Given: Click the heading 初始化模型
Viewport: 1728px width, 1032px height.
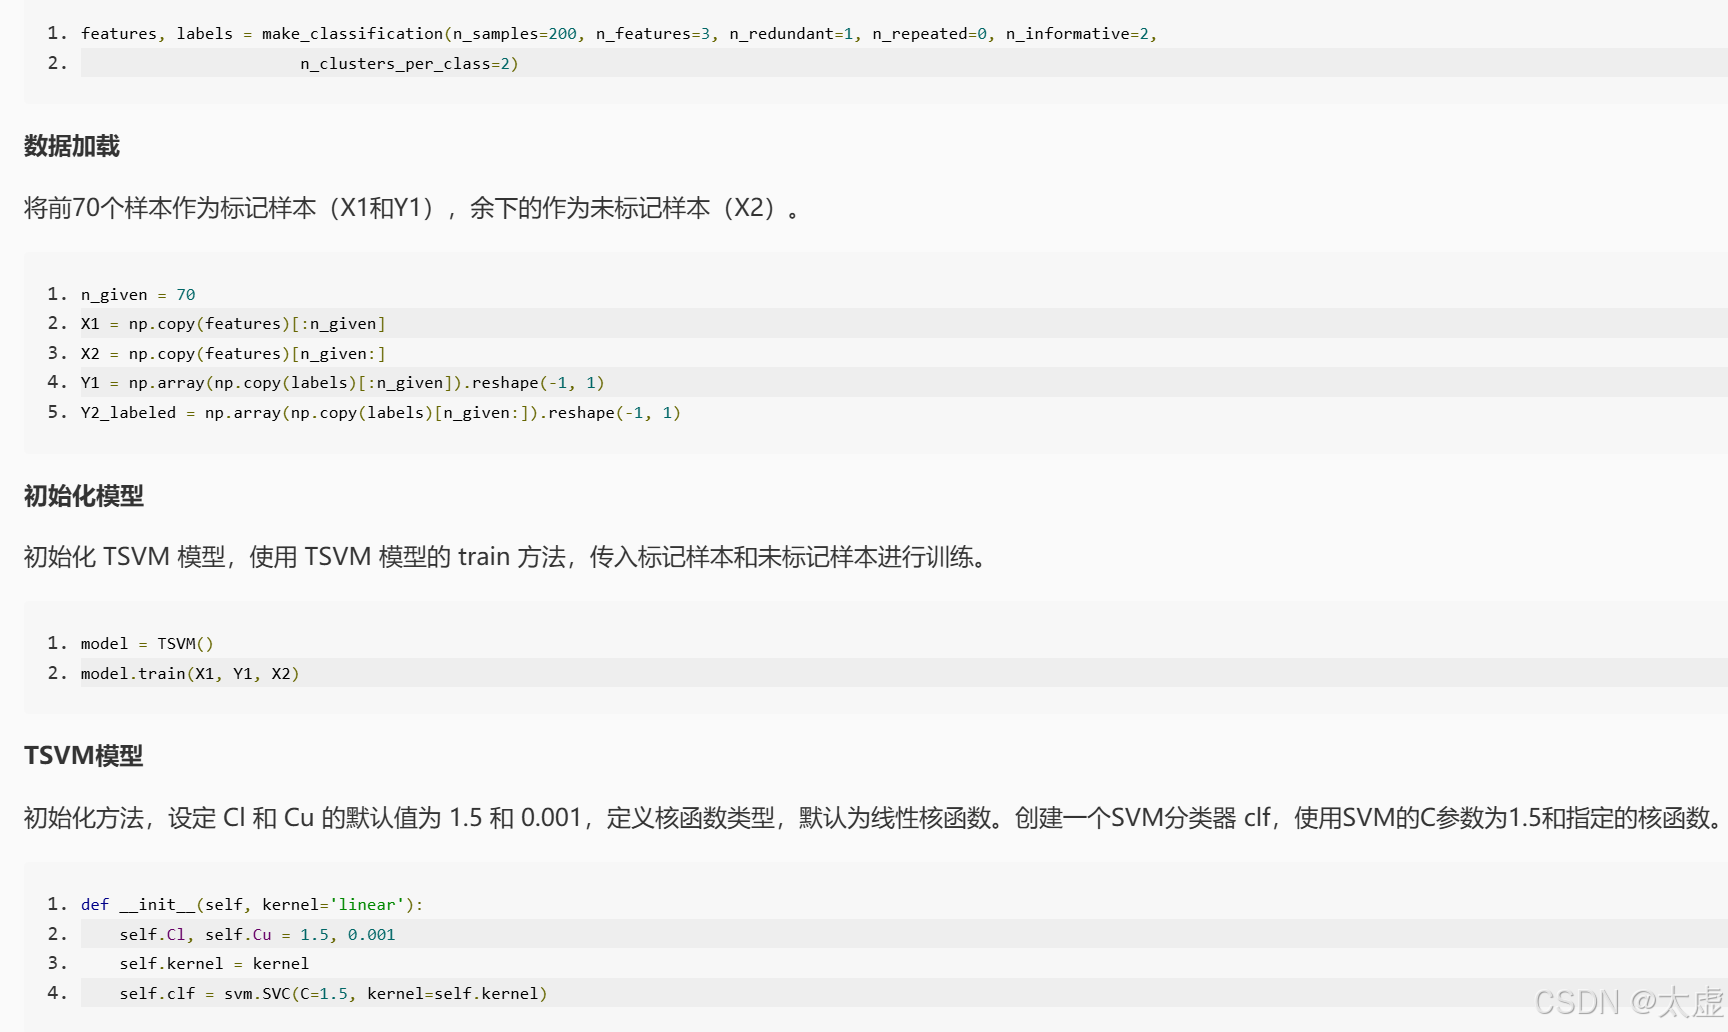Looking at the screenshot, I should (x=84, y=495).
